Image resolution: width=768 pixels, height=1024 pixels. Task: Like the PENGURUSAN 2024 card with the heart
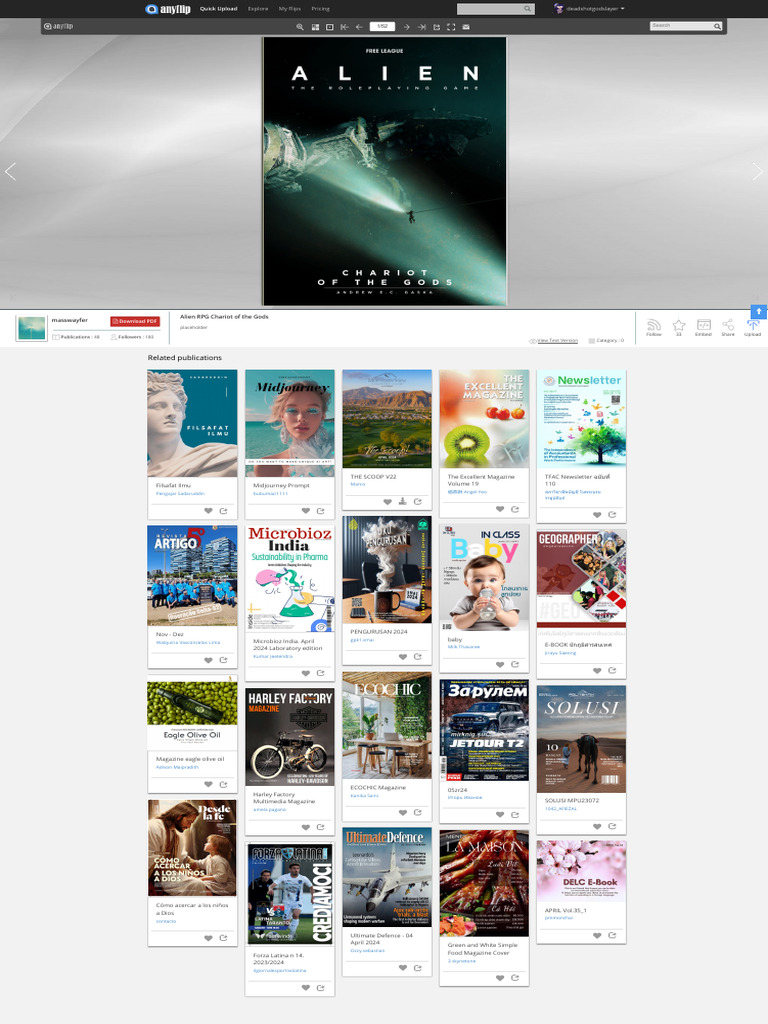coord(402,657)
